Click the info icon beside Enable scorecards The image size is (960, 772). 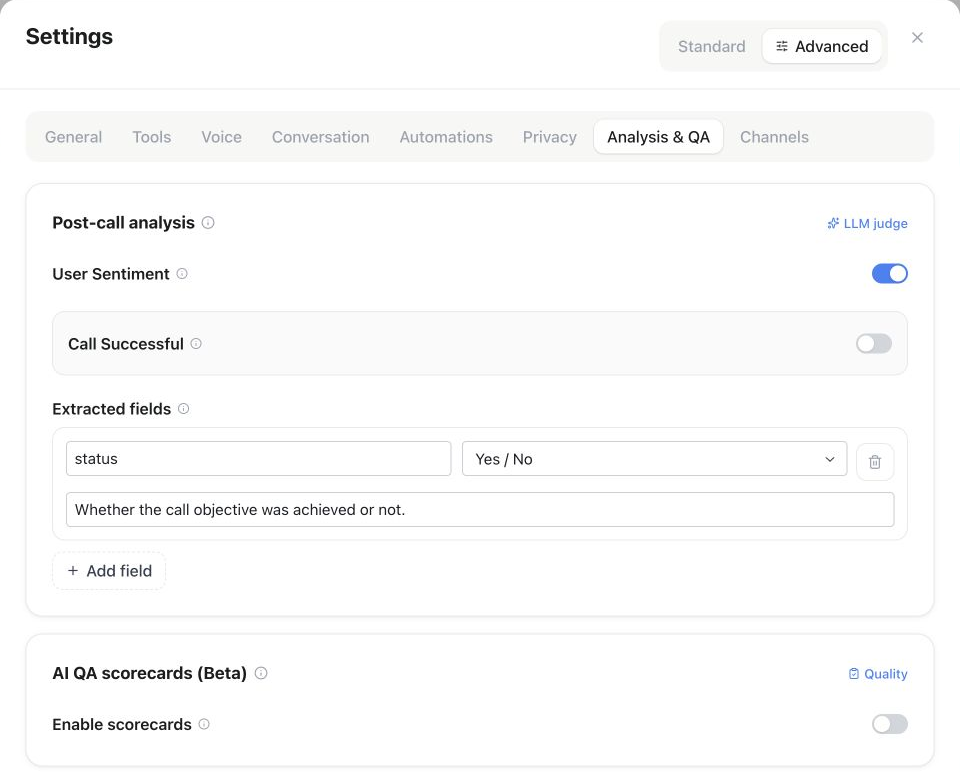coord(204,724)
